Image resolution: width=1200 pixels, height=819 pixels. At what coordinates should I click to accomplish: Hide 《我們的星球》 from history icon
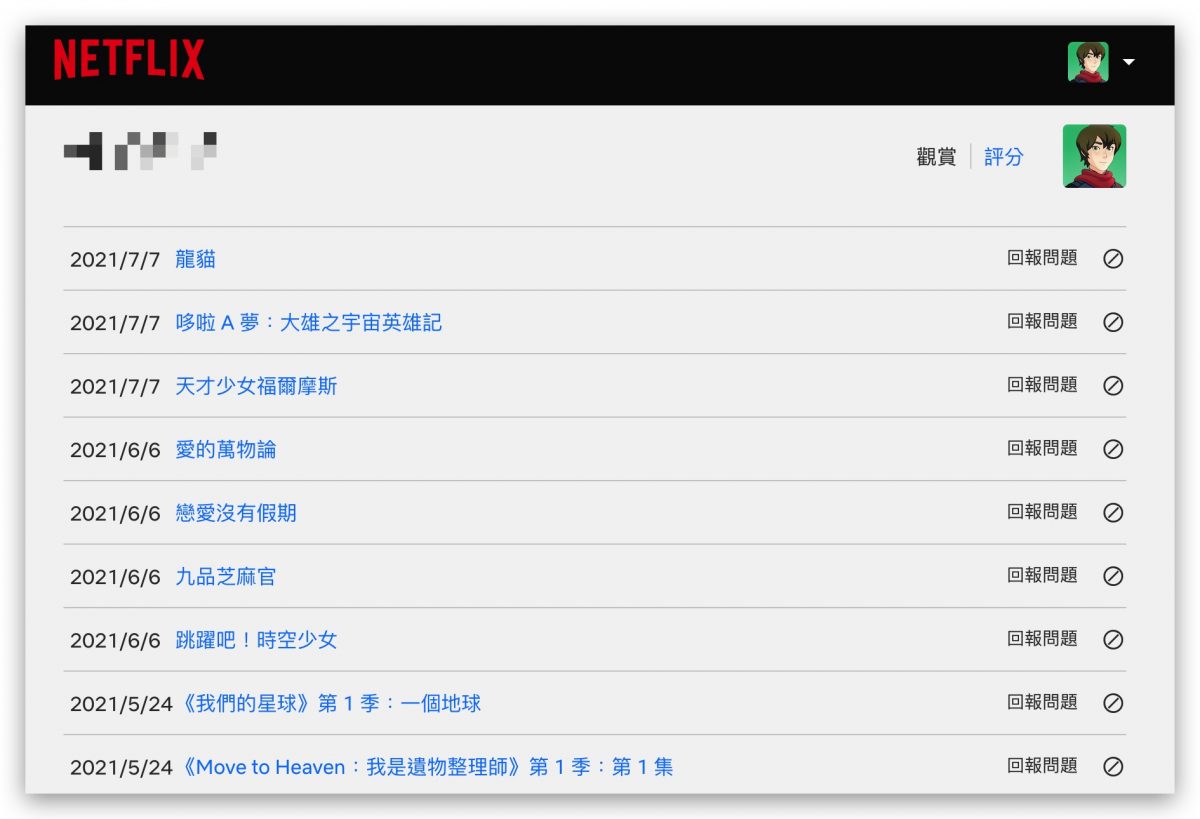coord(1113,703)
